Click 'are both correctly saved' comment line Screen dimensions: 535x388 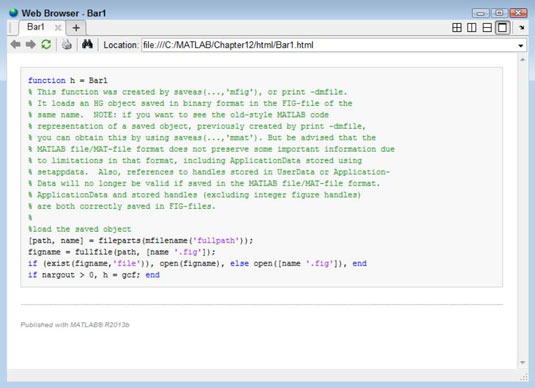[122, 206]
